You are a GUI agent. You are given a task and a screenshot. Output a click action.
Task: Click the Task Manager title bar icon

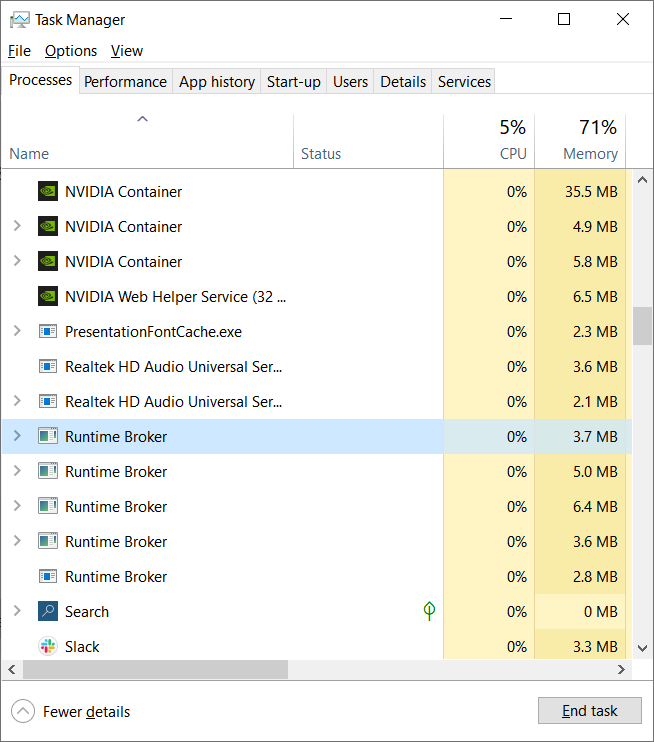point(20,20)
